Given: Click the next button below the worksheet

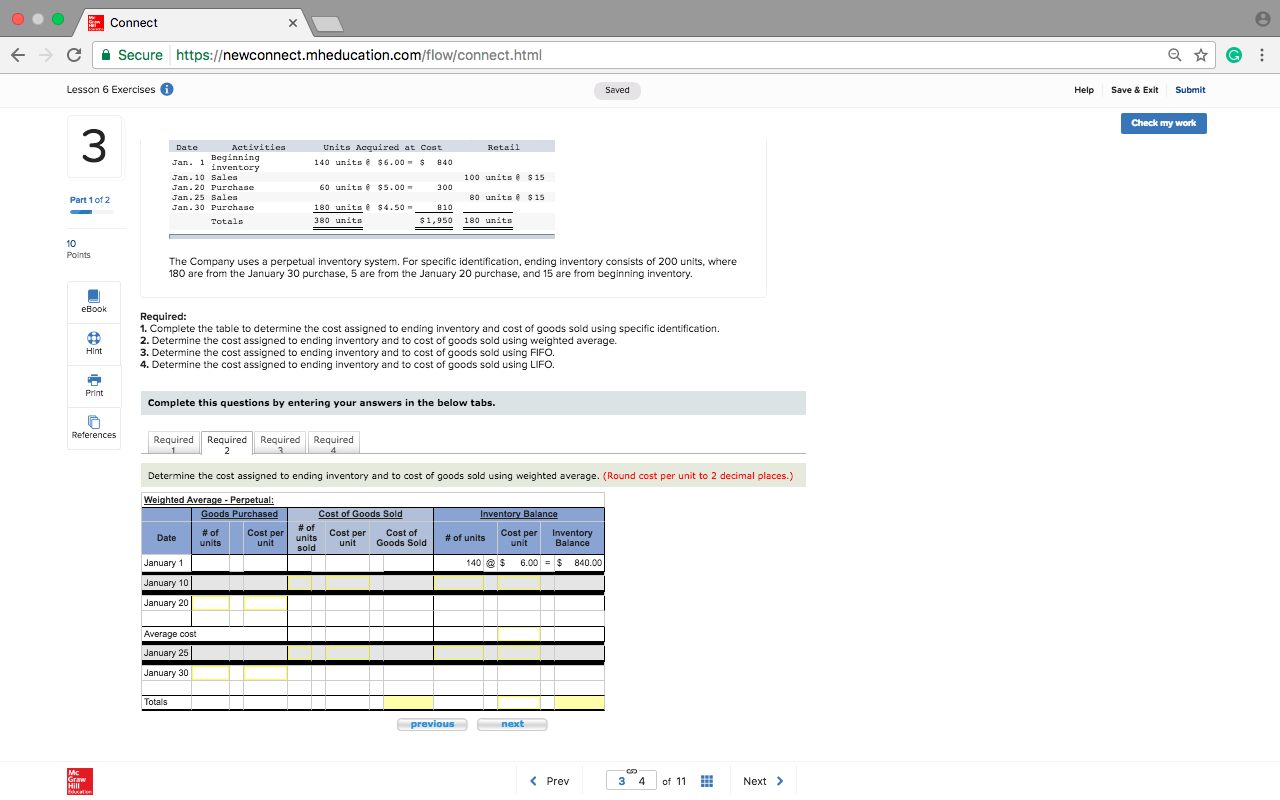Looking at the screenshot, I should [512, 723].
